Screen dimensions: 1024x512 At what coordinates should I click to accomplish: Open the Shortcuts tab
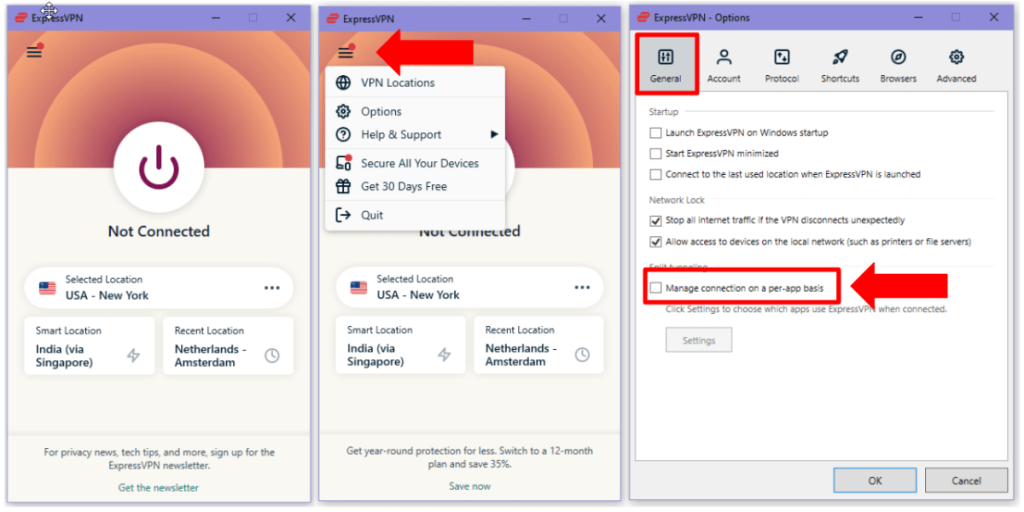tap(840, 64)
